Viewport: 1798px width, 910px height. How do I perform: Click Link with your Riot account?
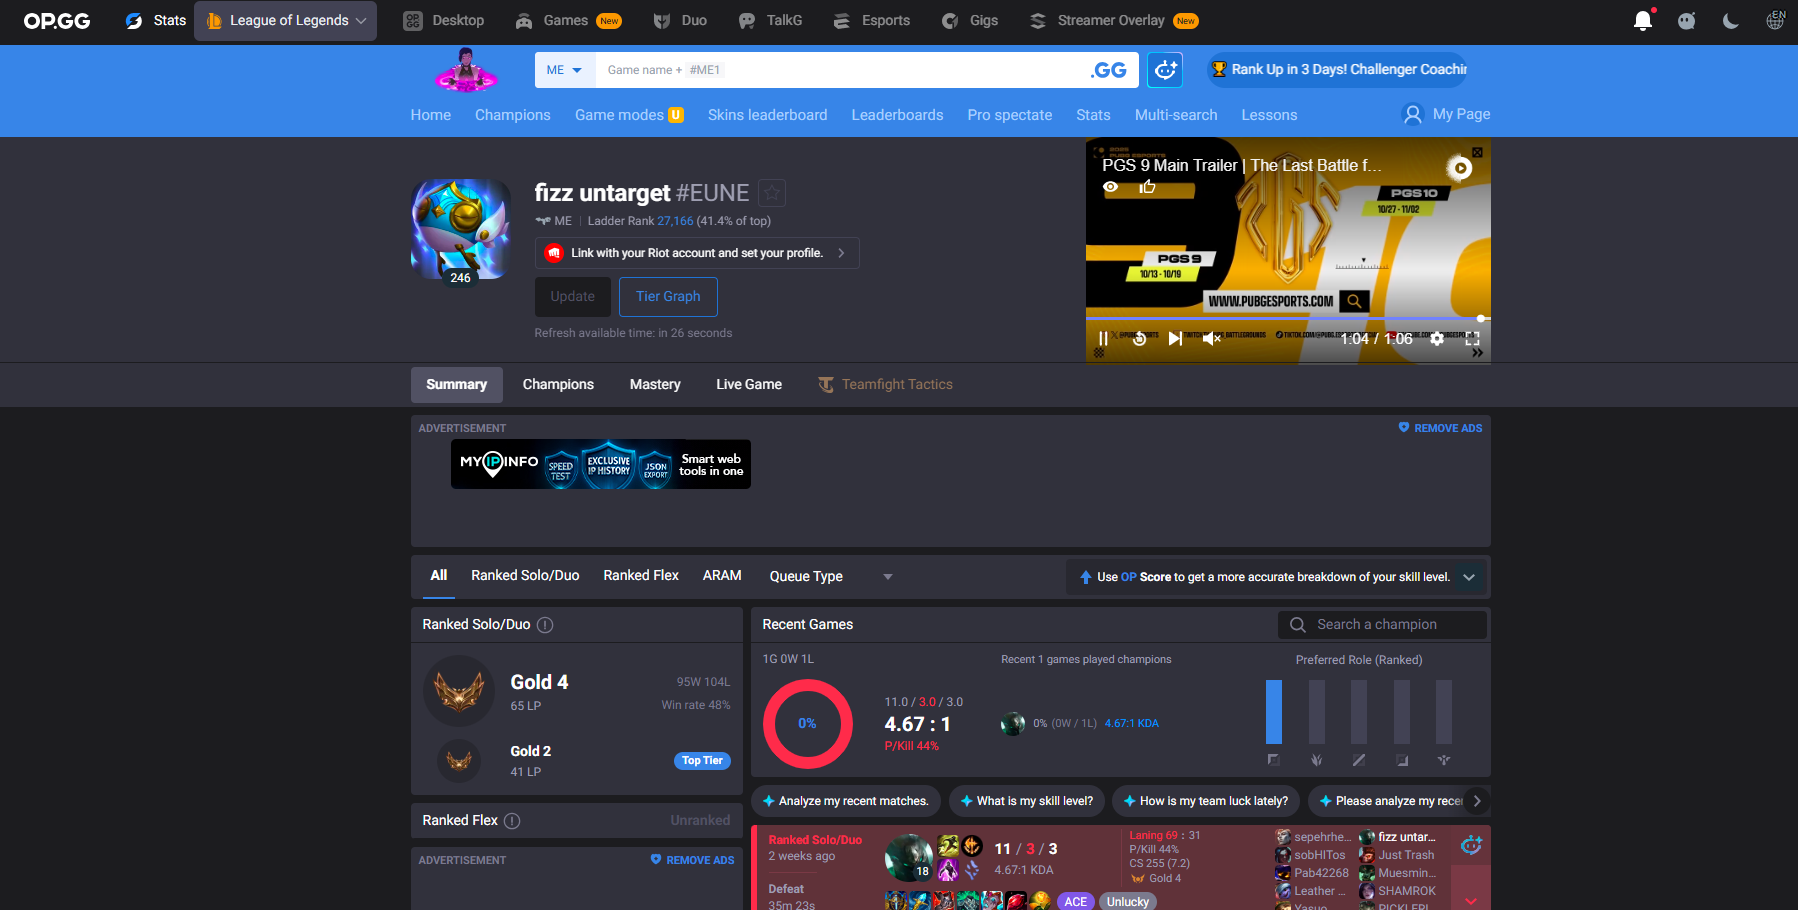(697, 252)
